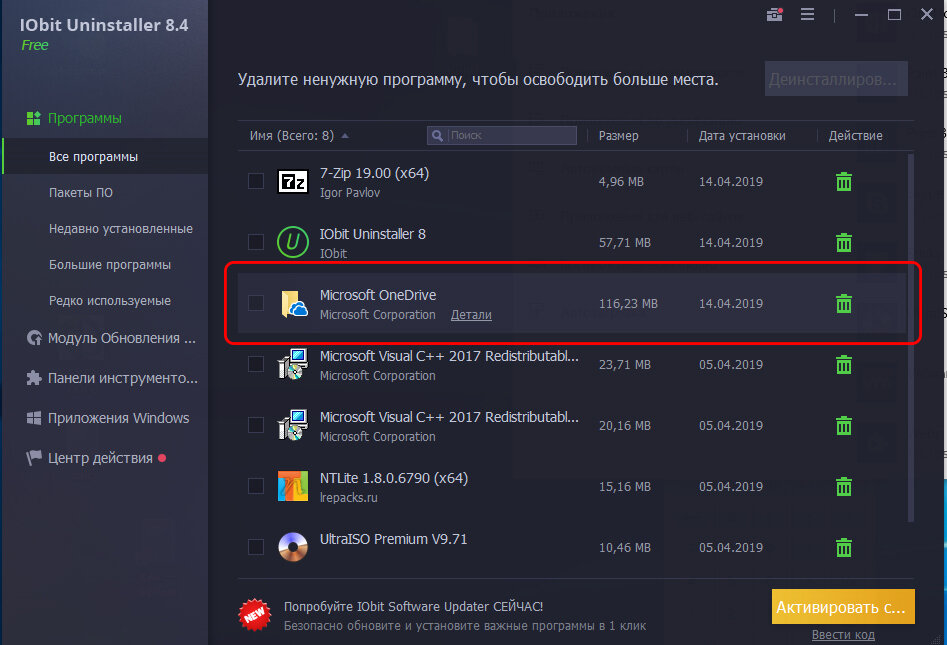Screen dimensions: 947x645
Task: Check the Microsoft OneDrive checkbox
Action: [255, 303]
